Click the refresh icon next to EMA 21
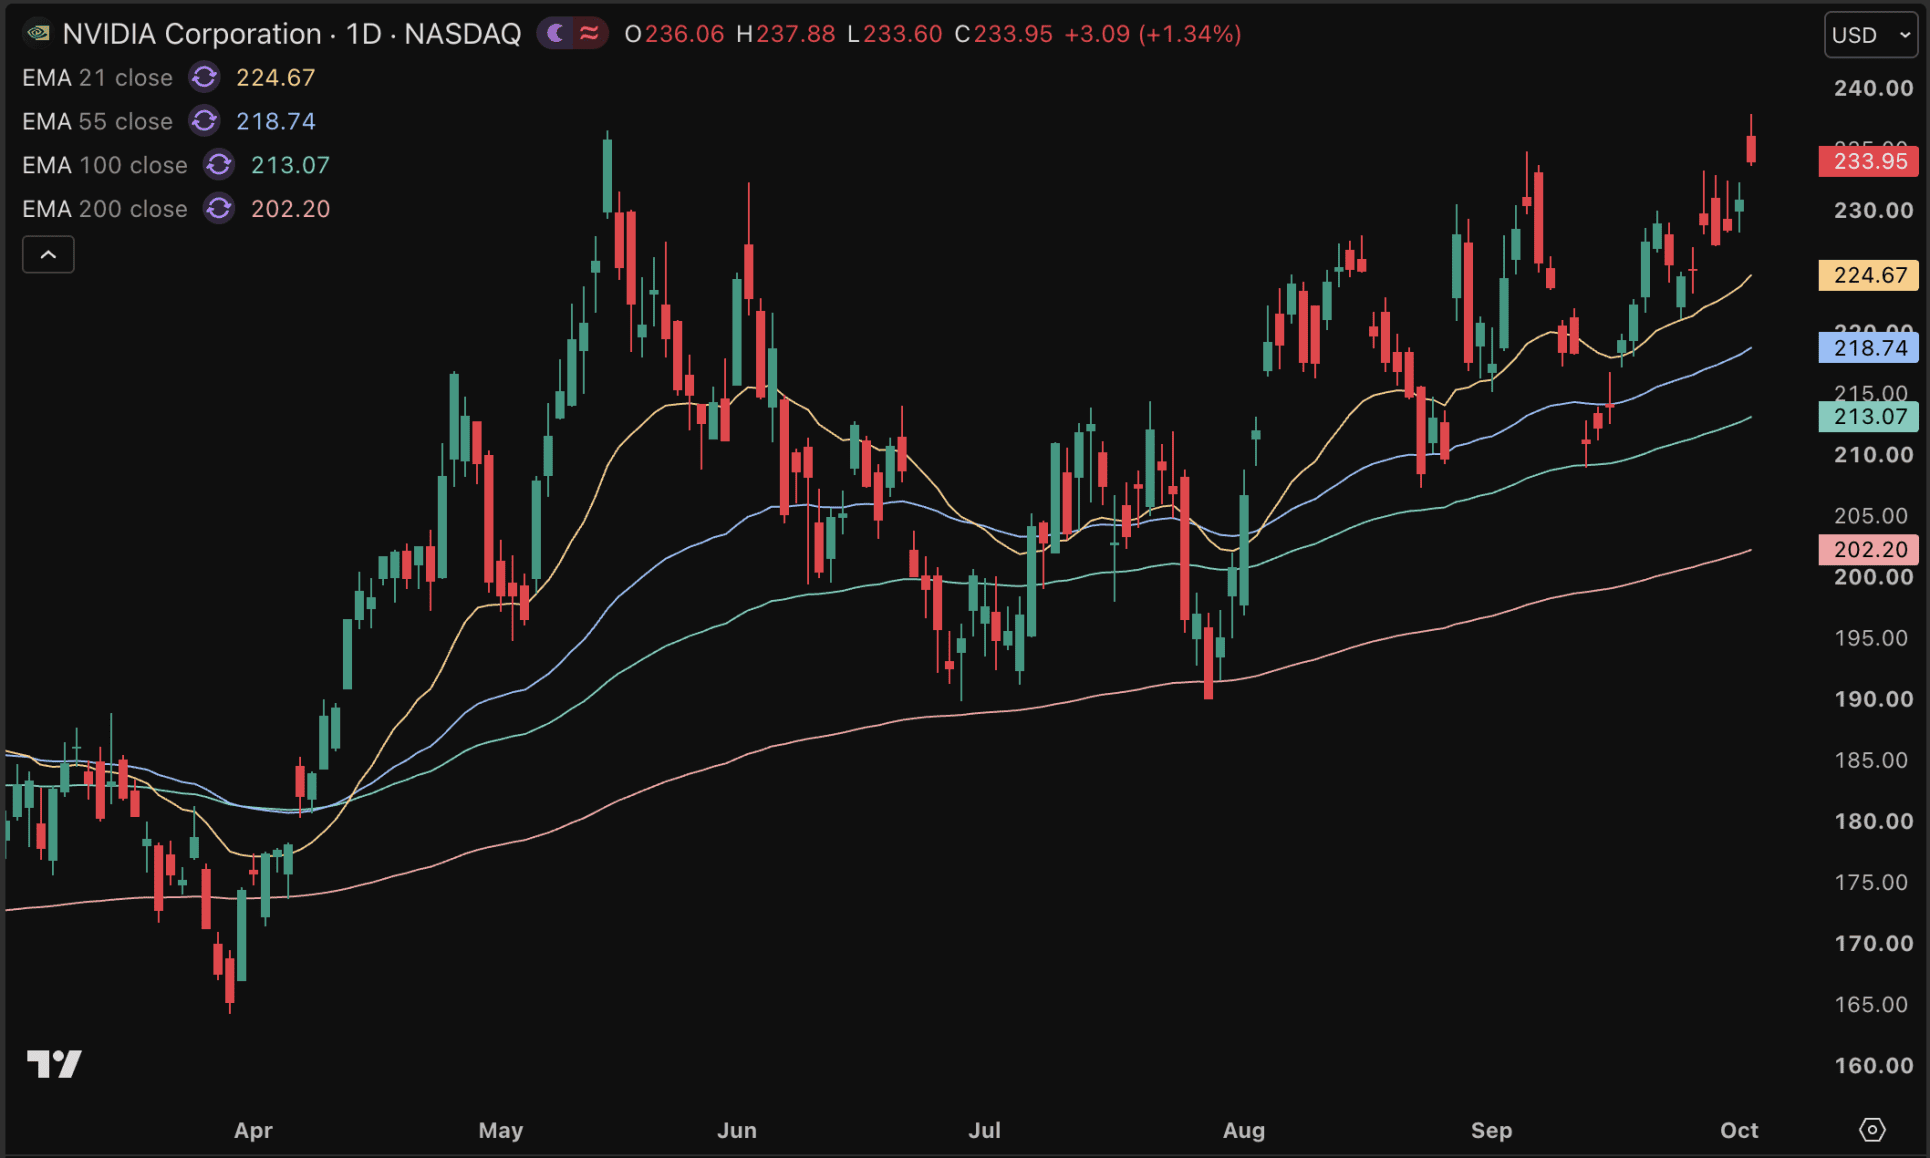 (x=205, y=77)
